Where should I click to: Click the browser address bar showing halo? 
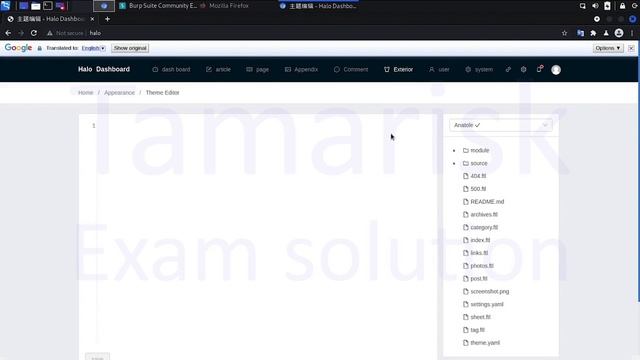[x=302, y=33]
